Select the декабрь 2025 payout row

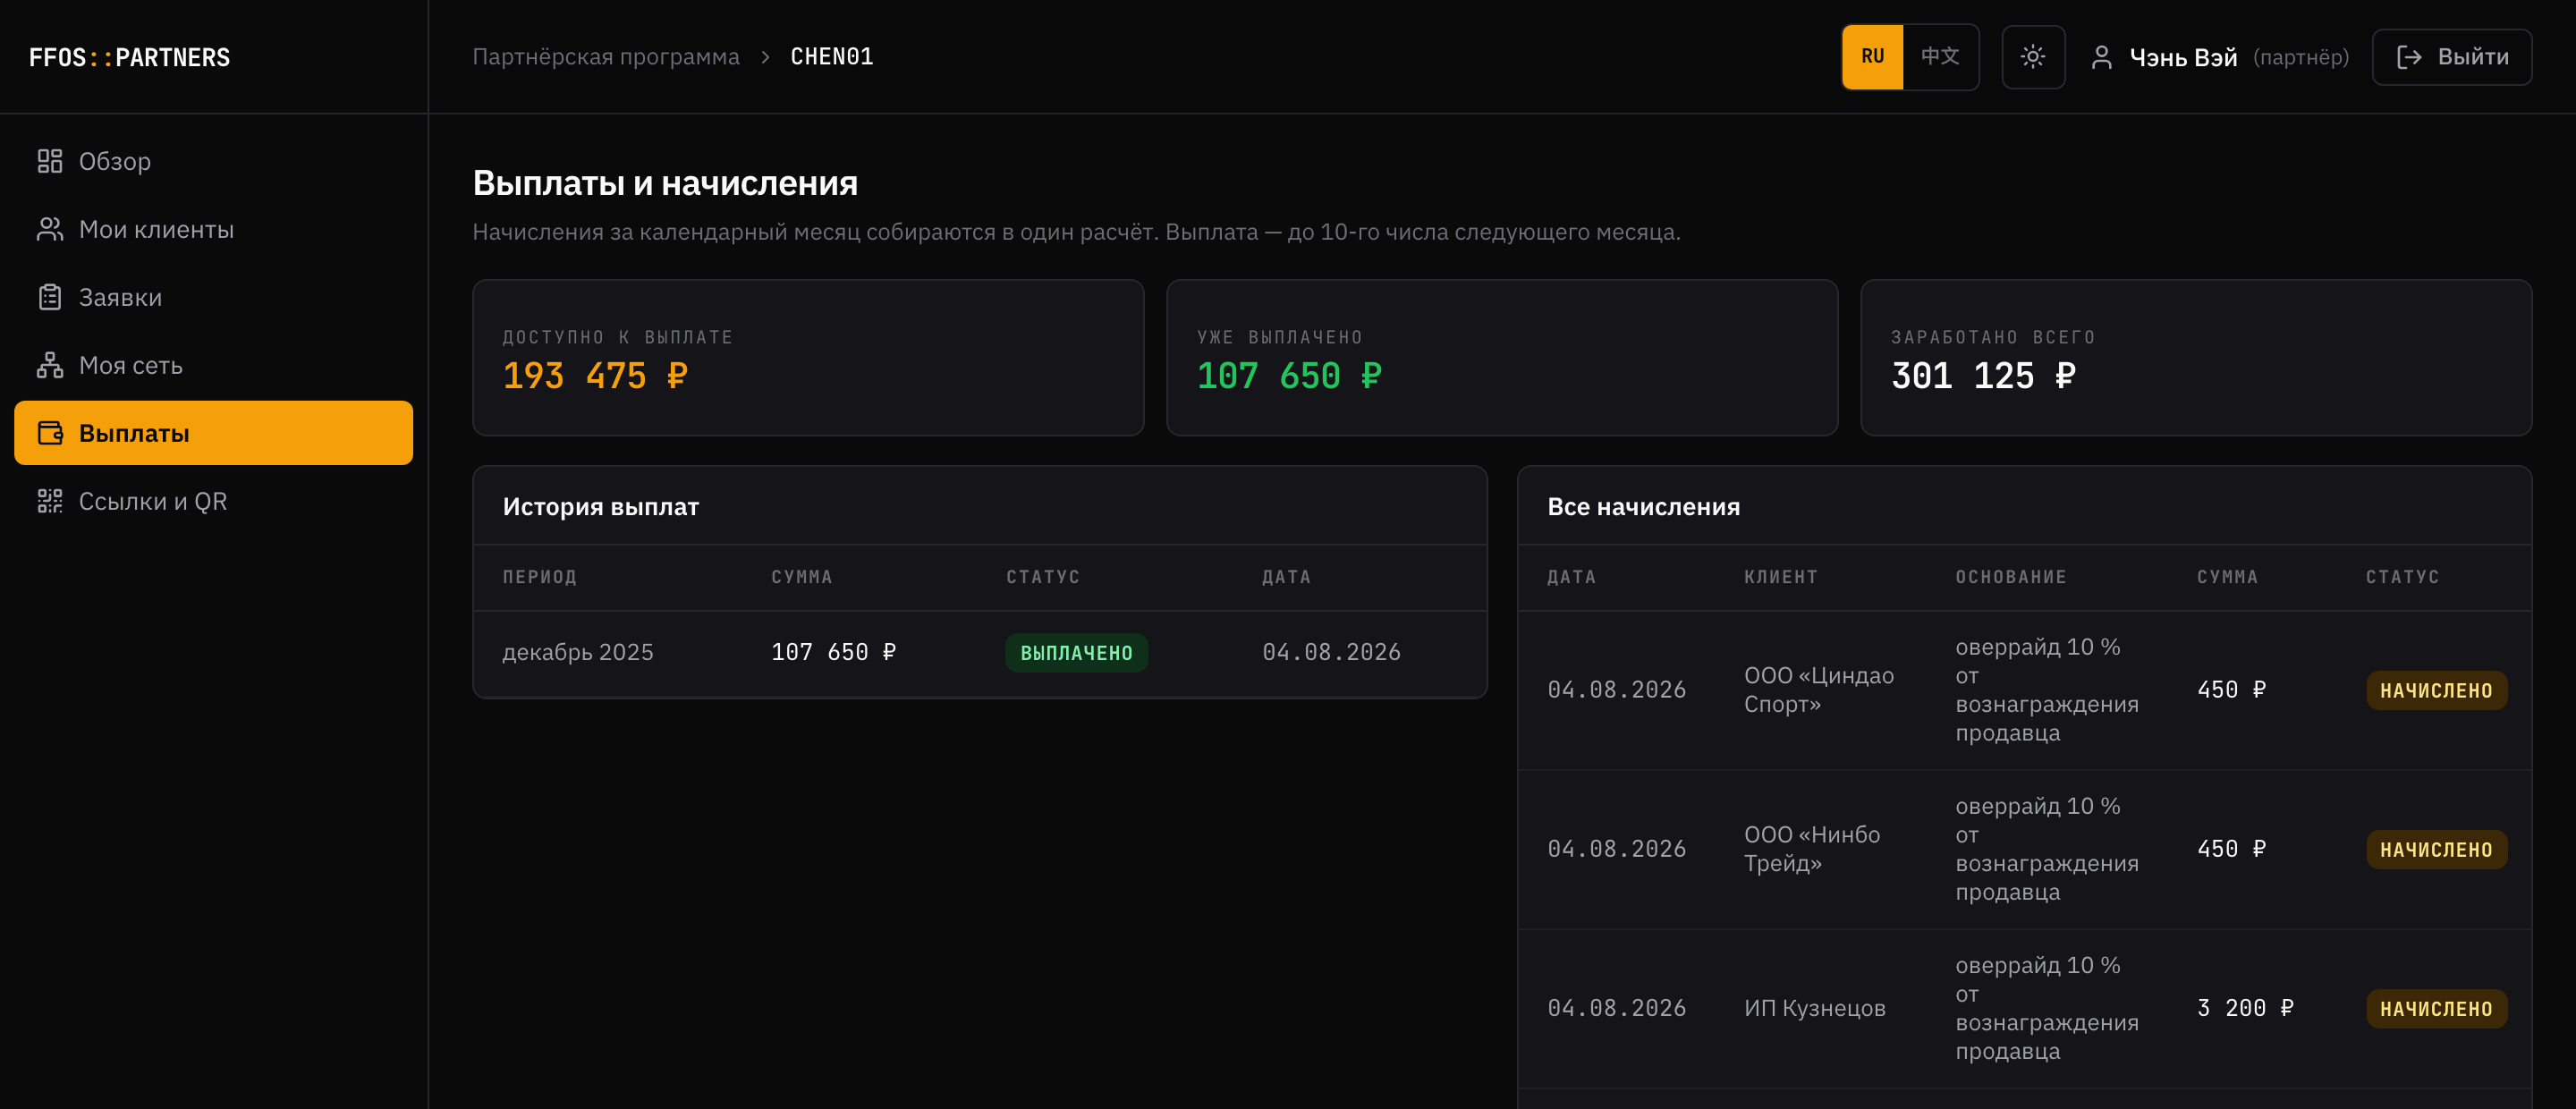click(x=979, y=653)
